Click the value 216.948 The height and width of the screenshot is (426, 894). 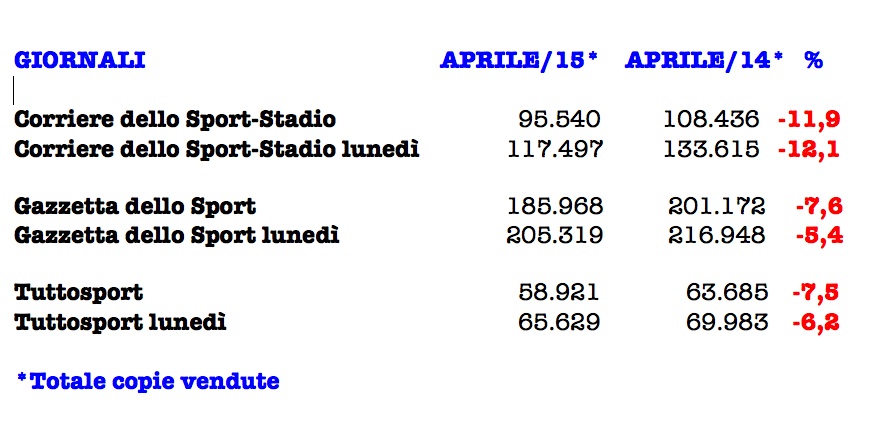717,236
